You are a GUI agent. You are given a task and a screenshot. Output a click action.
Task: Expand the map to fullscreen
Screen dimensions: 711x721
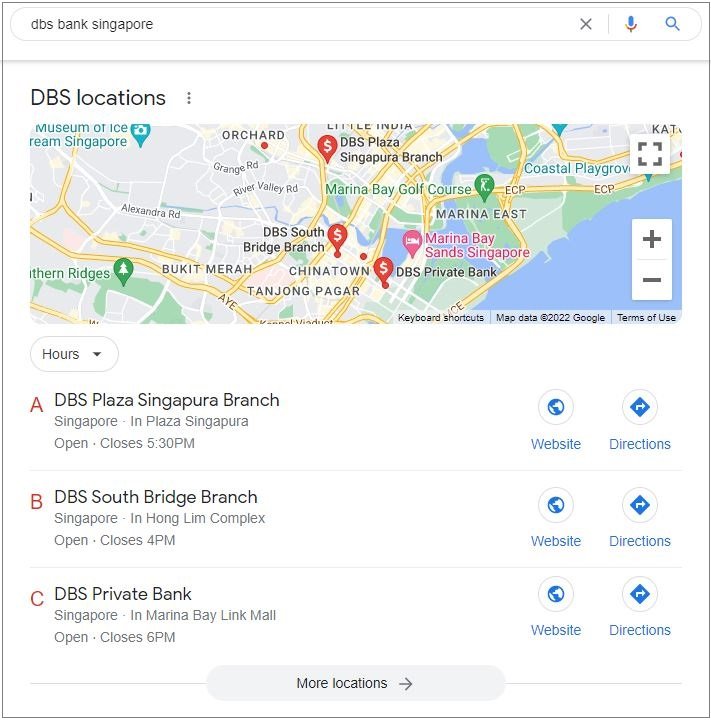click(x=650, y=154)
